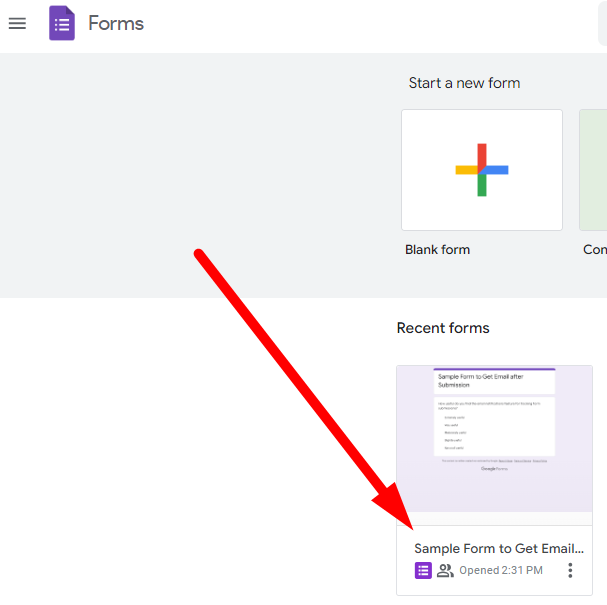
Task: Click the question text in form preview
Action: click(x=488, y=403)
